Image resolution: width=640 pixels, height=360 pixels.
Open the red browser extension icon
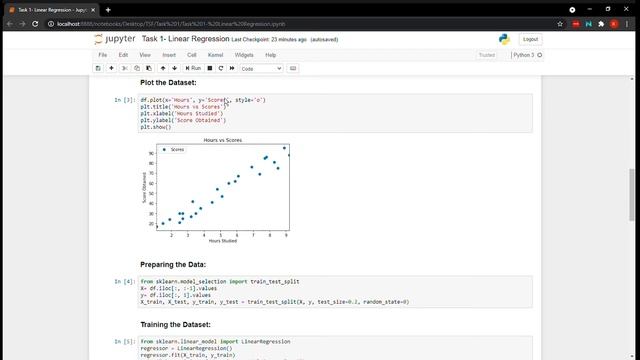tap(576, 24)
